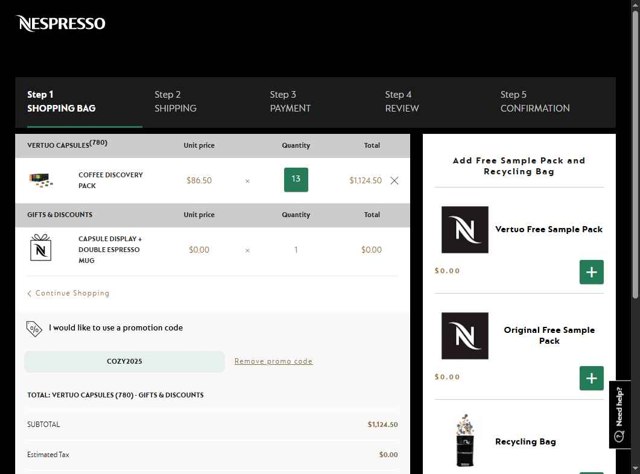Click the Vertuo Free Sample Pack title
The image size is (640, 474).
(549, 229)
